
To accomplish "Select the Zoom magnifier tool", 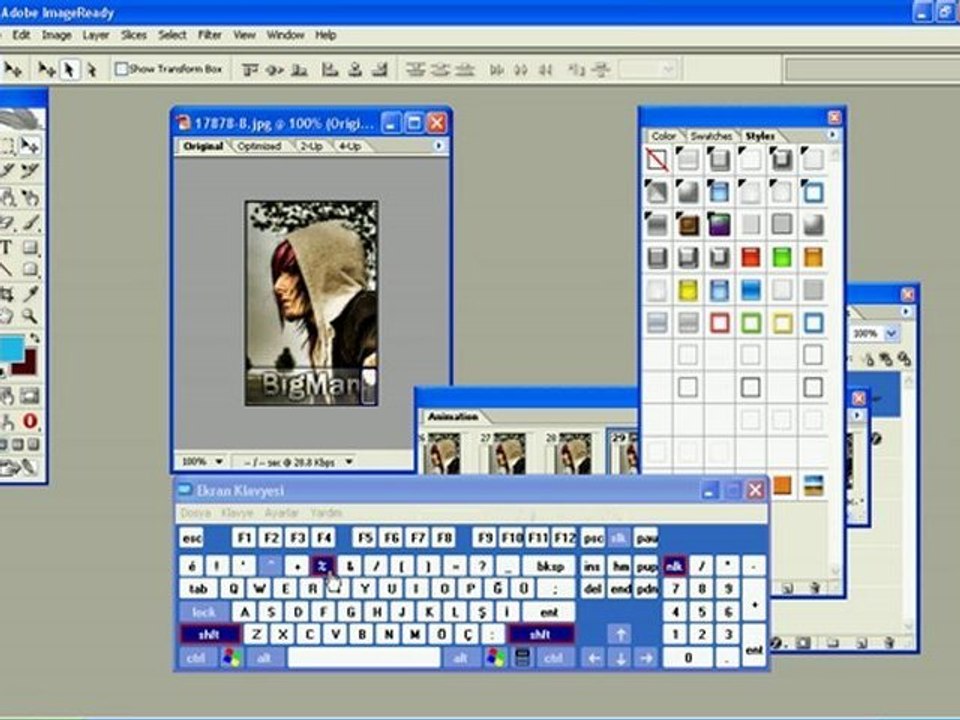I will (x=29, y=316).
